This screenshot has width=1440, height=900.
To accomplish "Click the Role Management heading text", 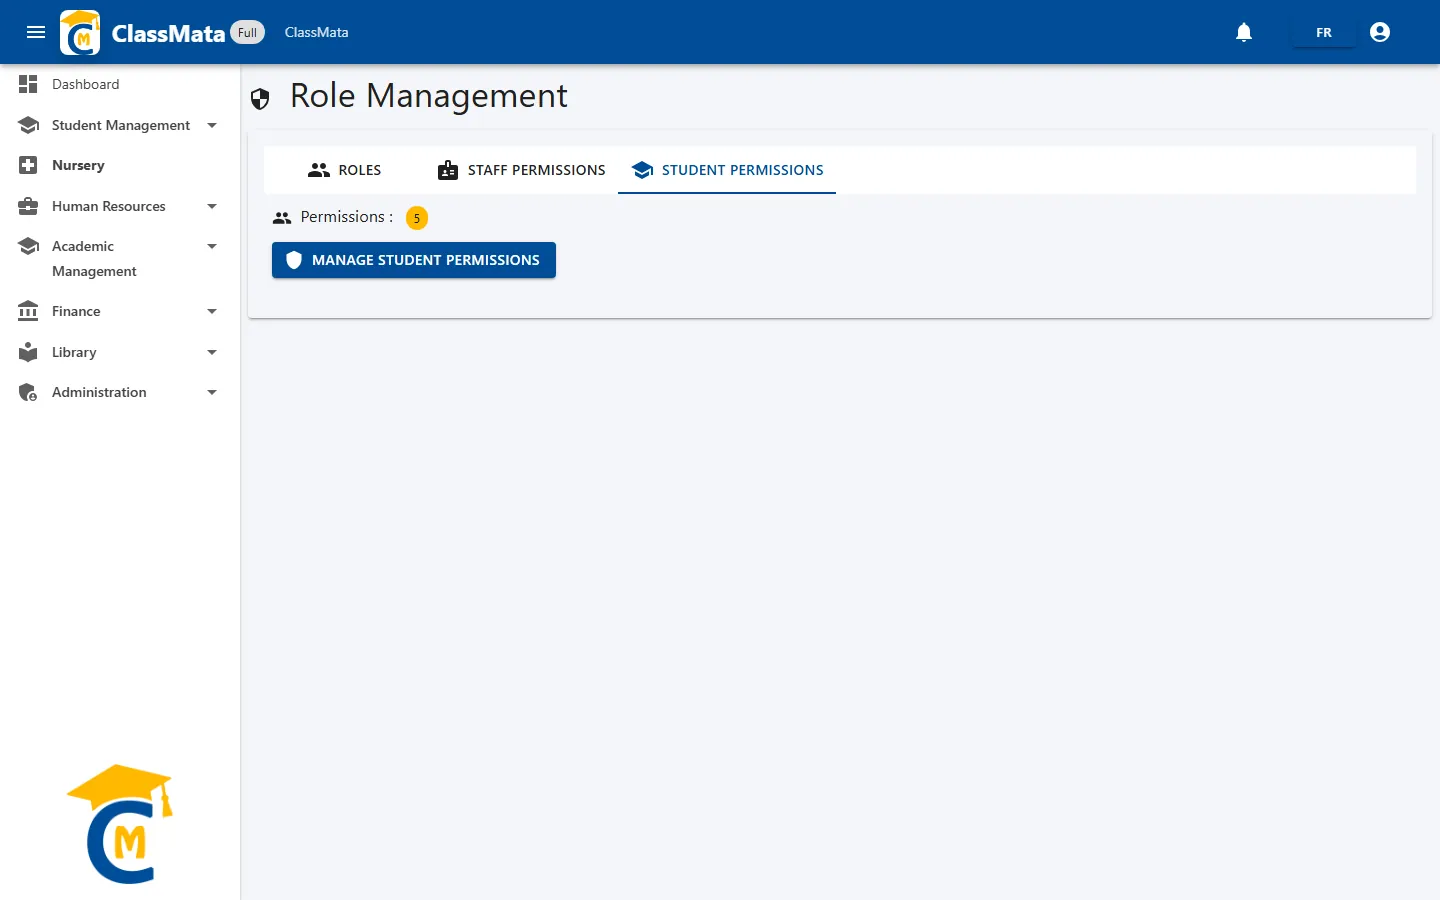I will coord(428,96).
